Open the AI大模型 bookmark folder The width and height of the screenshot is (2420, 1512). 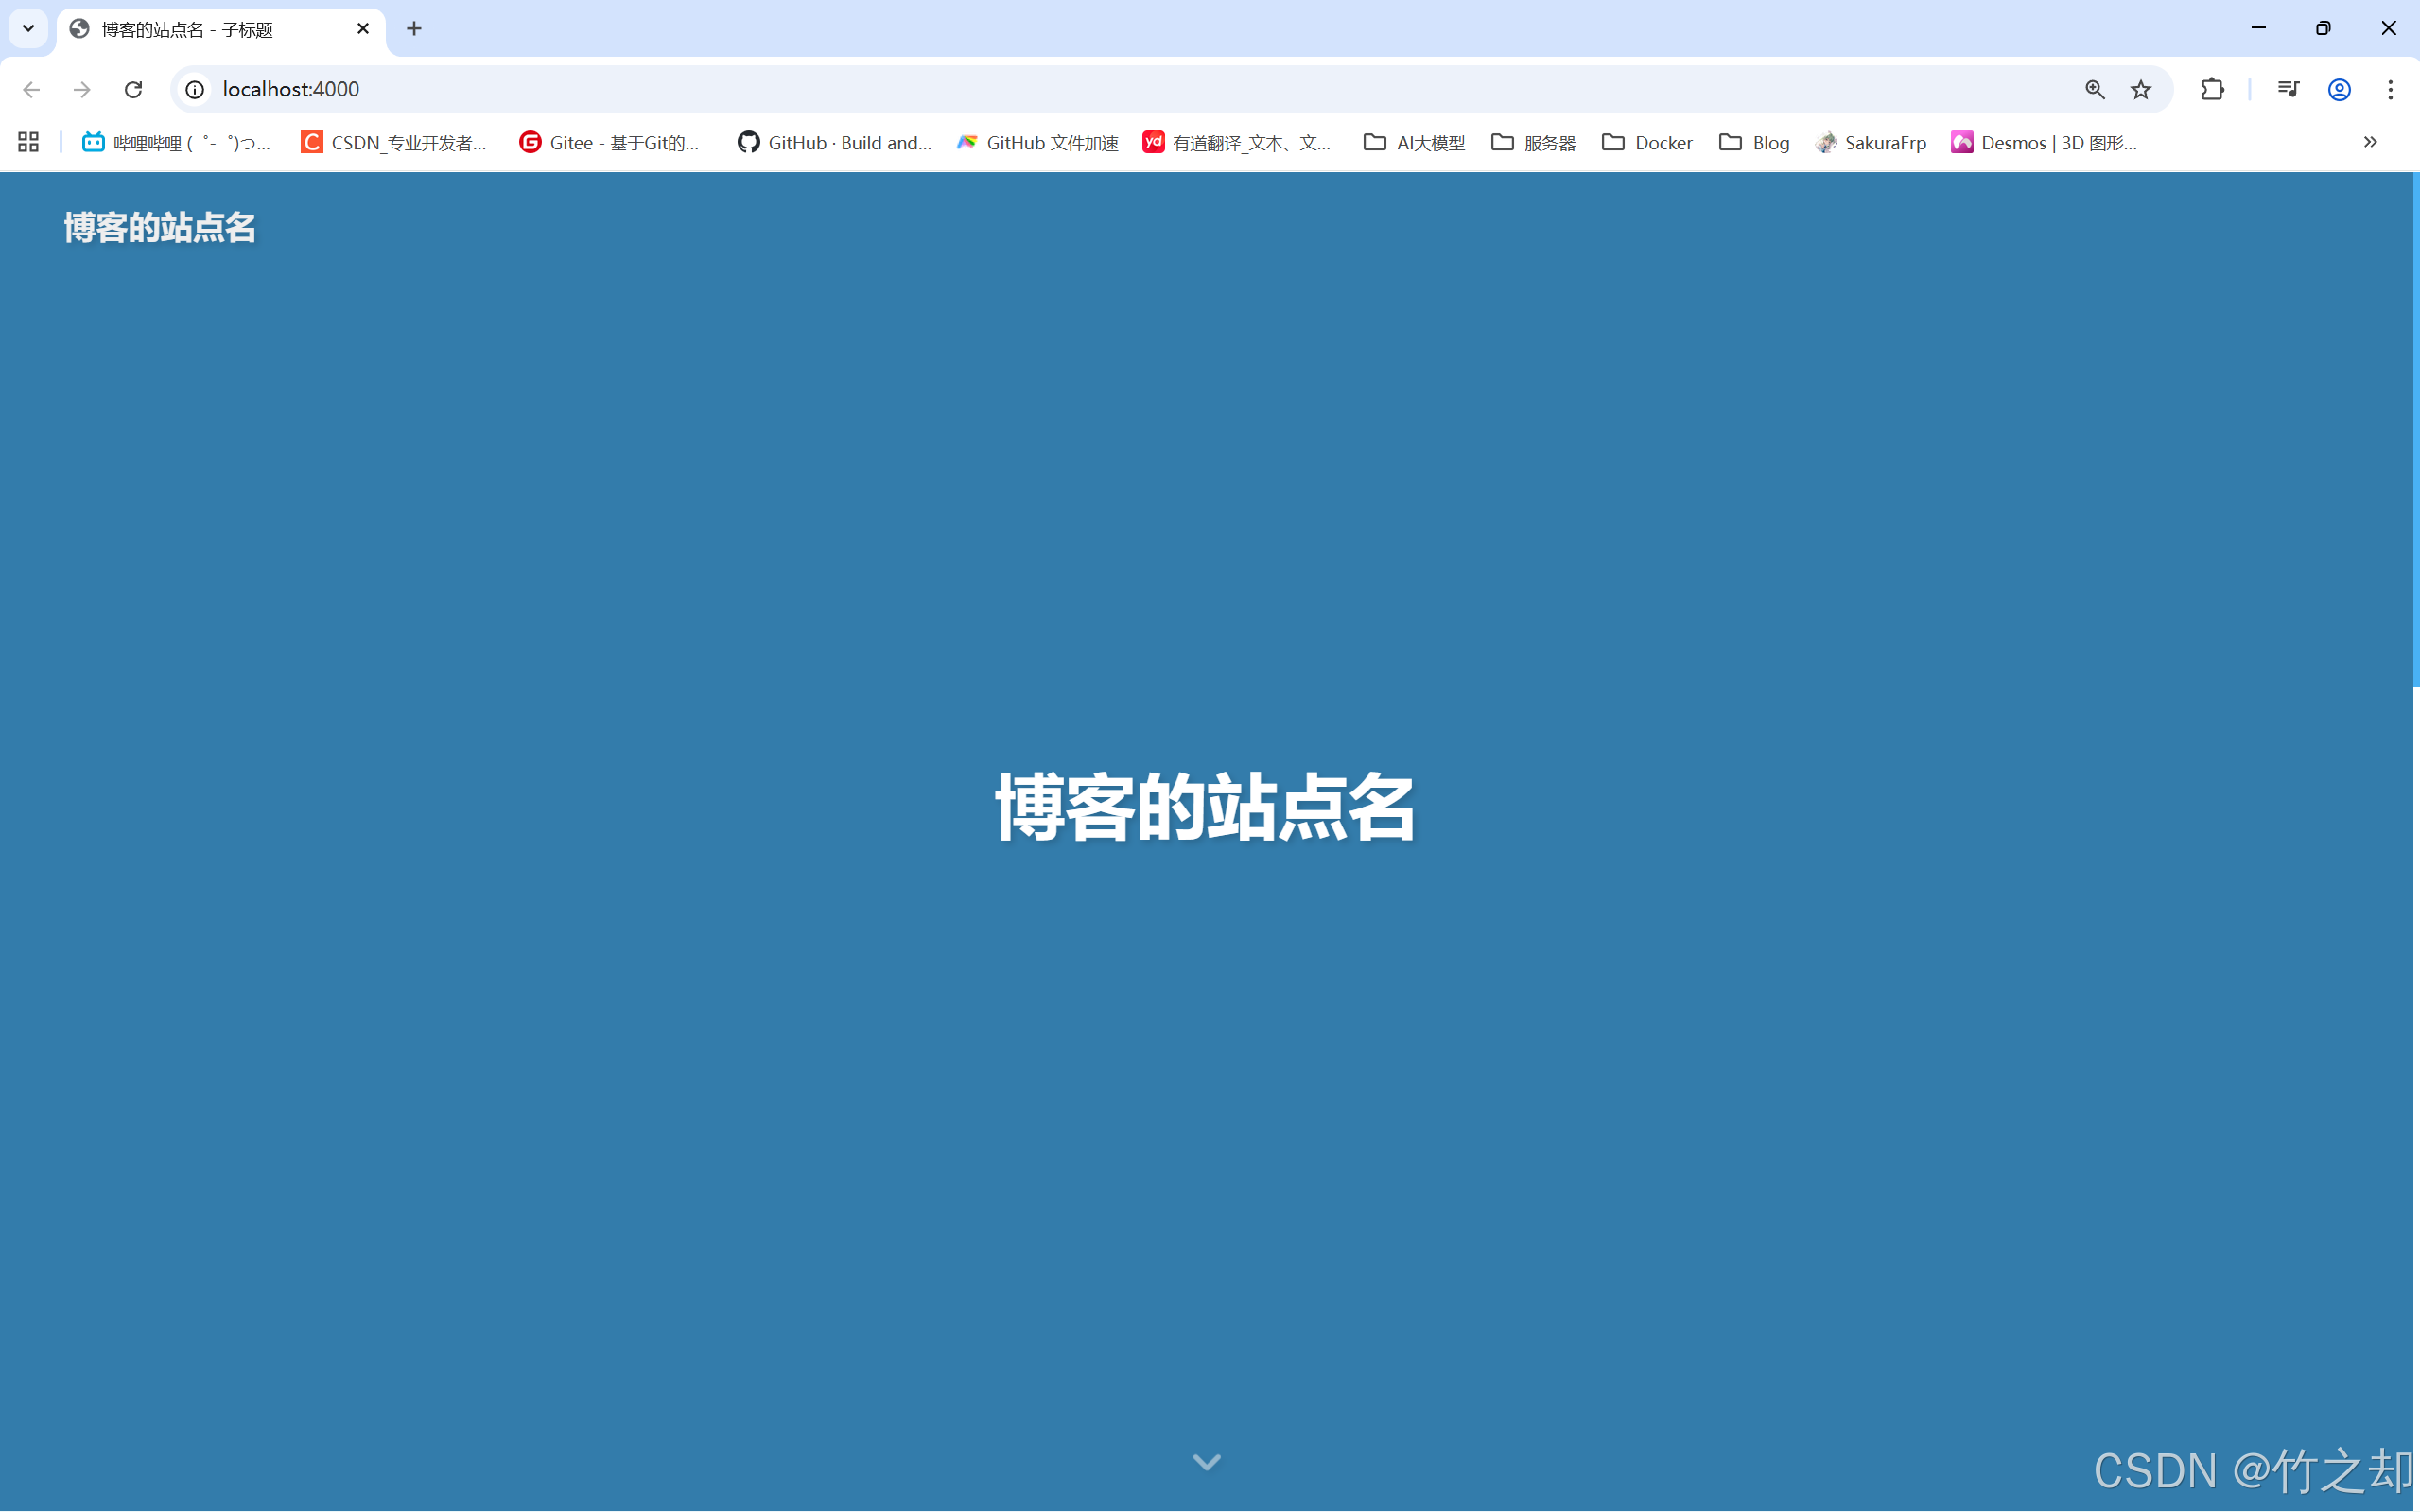pyautogui.click(x=1414, y=142)
